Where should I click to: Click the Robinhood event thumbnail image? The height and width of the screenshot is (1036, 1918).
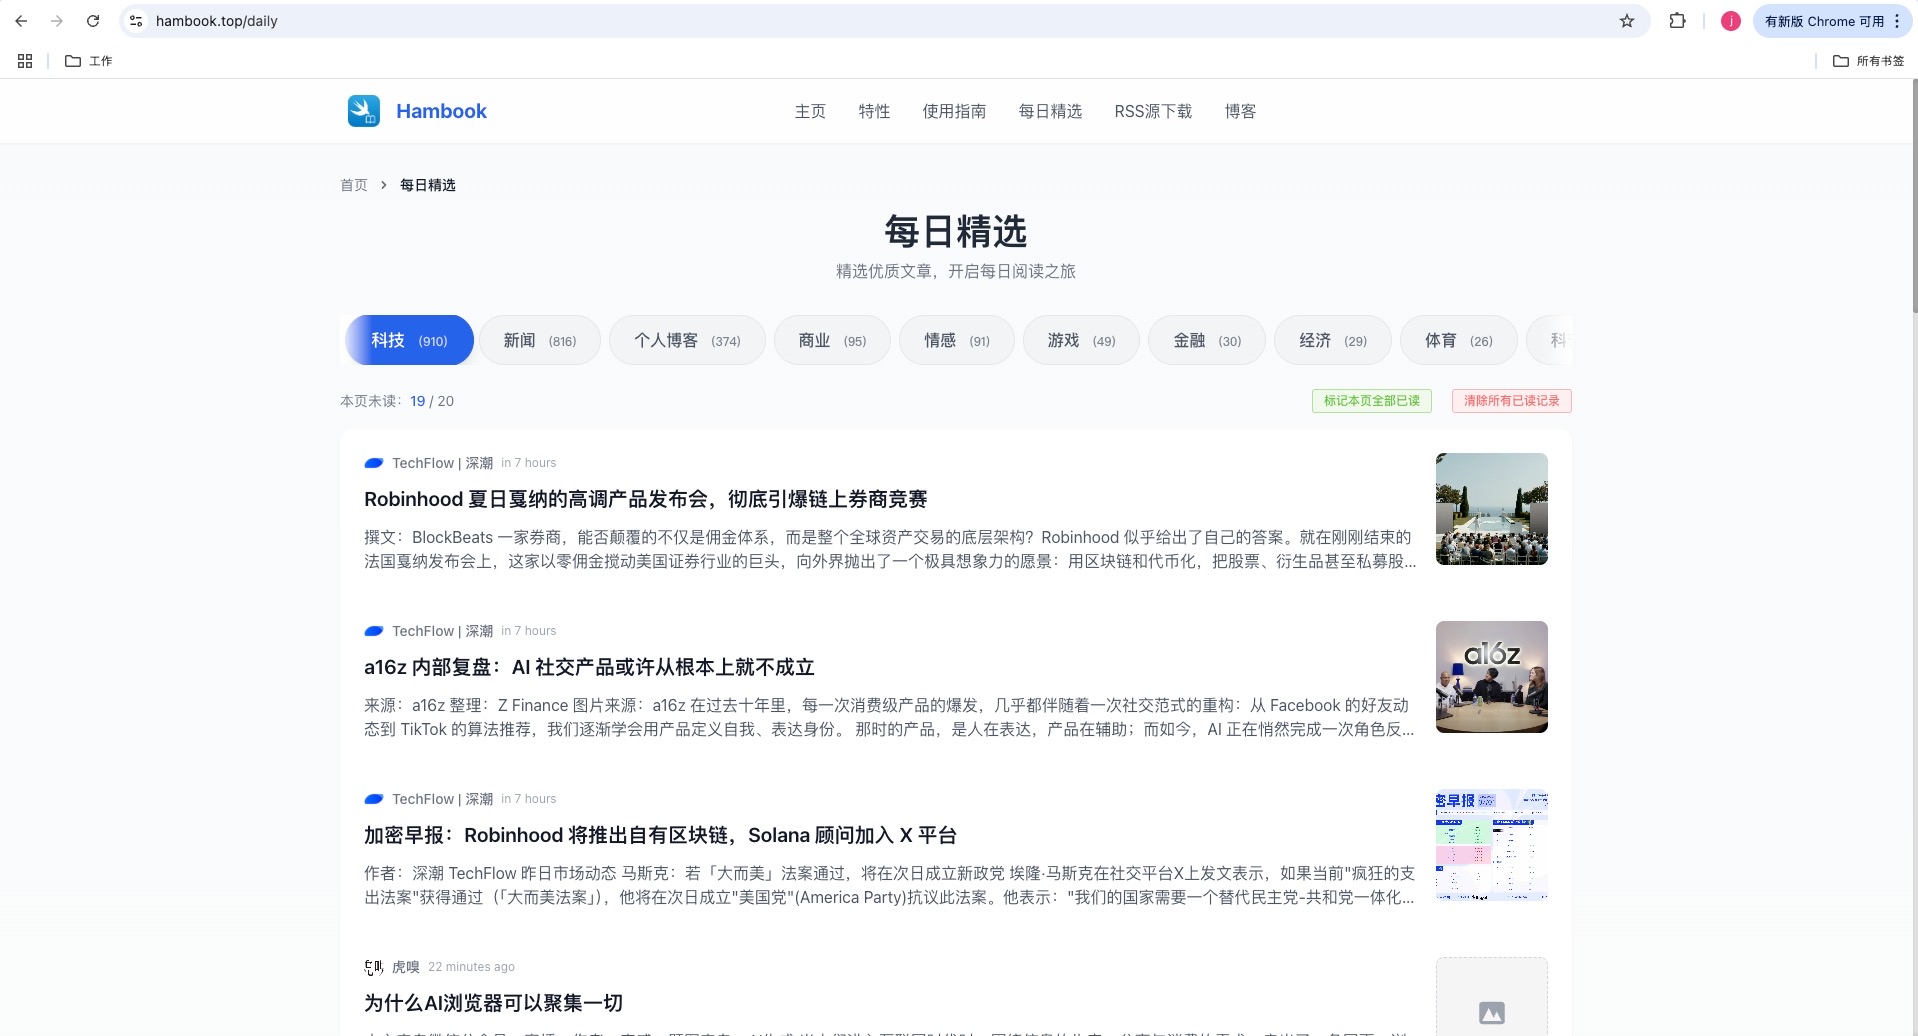1491,509
